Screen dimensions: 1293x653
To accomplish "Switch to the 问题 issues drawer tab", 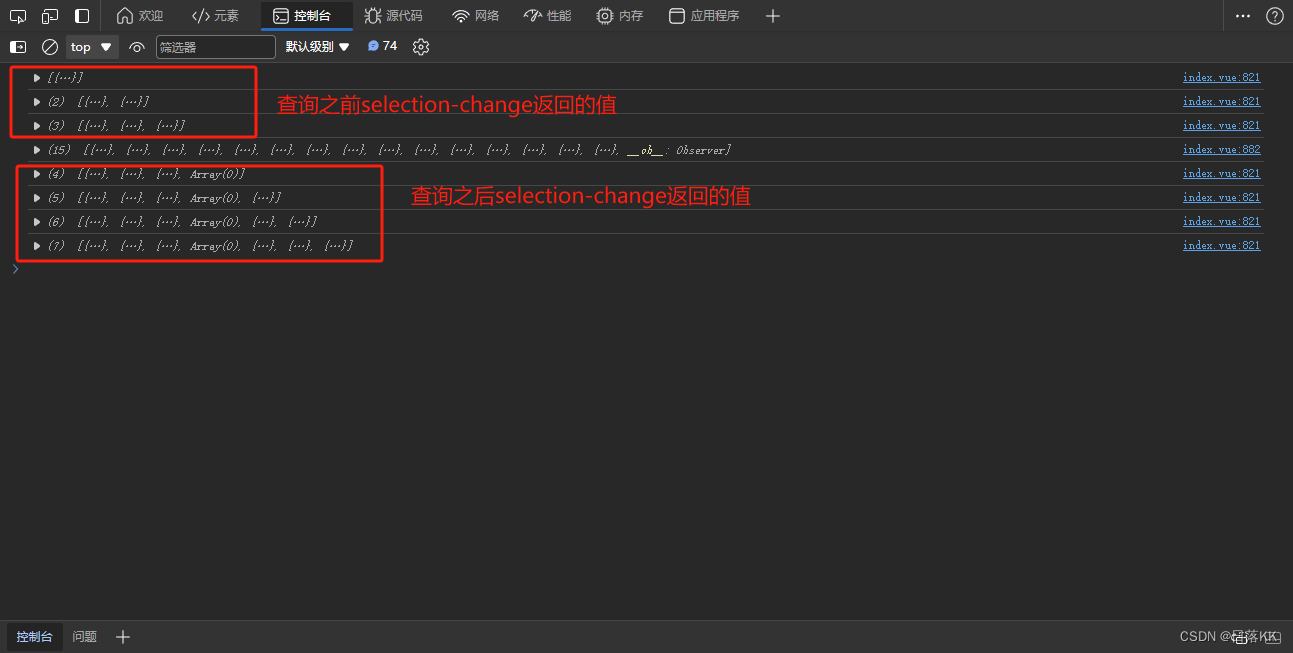I will click(x=85, y=636).
